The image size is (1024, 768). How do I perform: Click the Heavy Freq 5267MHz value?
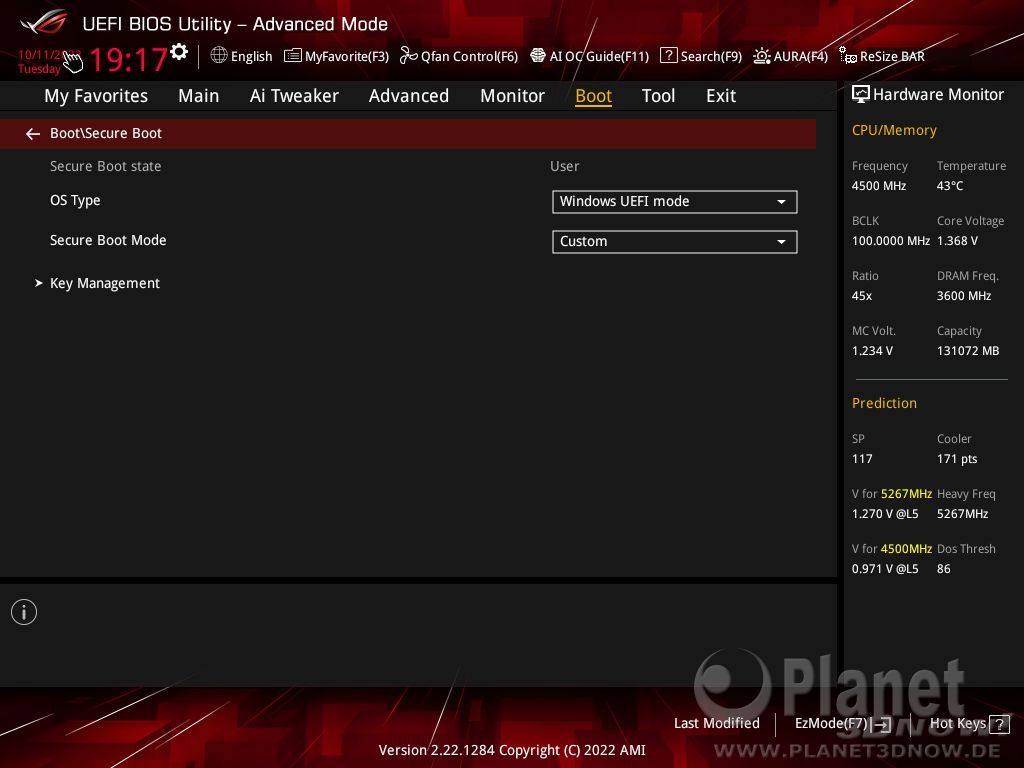click(x=962, y=514)
